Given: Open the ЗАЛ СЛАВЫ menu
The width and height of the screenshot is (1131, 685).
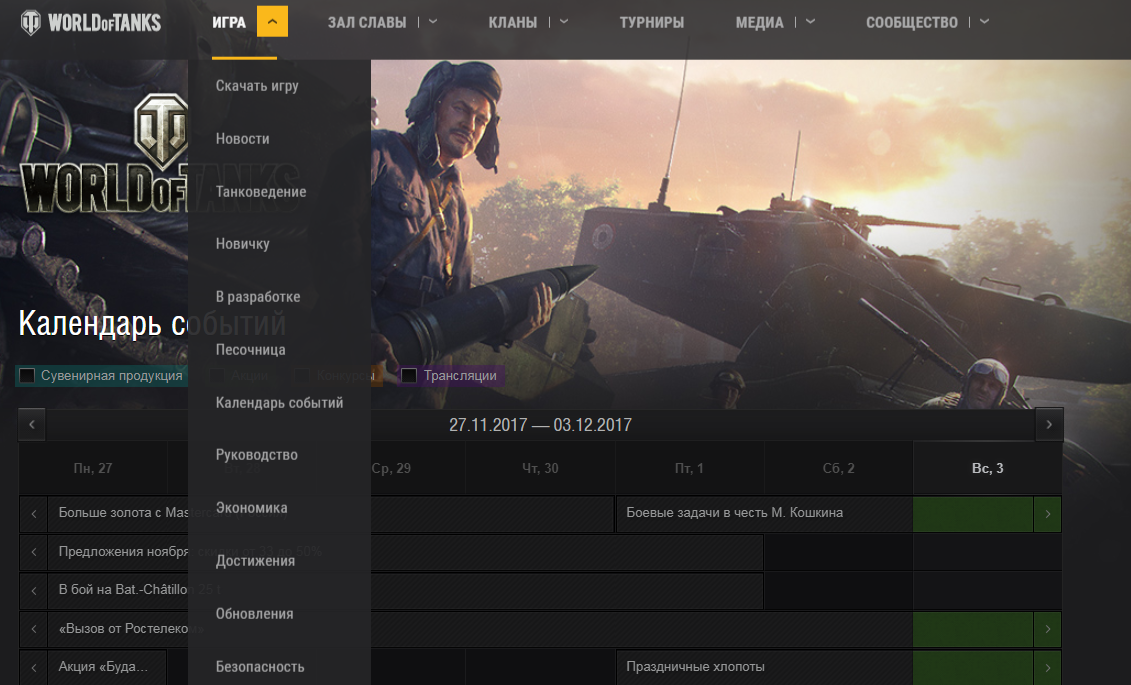Looking at the screenshot, I should [367, 22].
